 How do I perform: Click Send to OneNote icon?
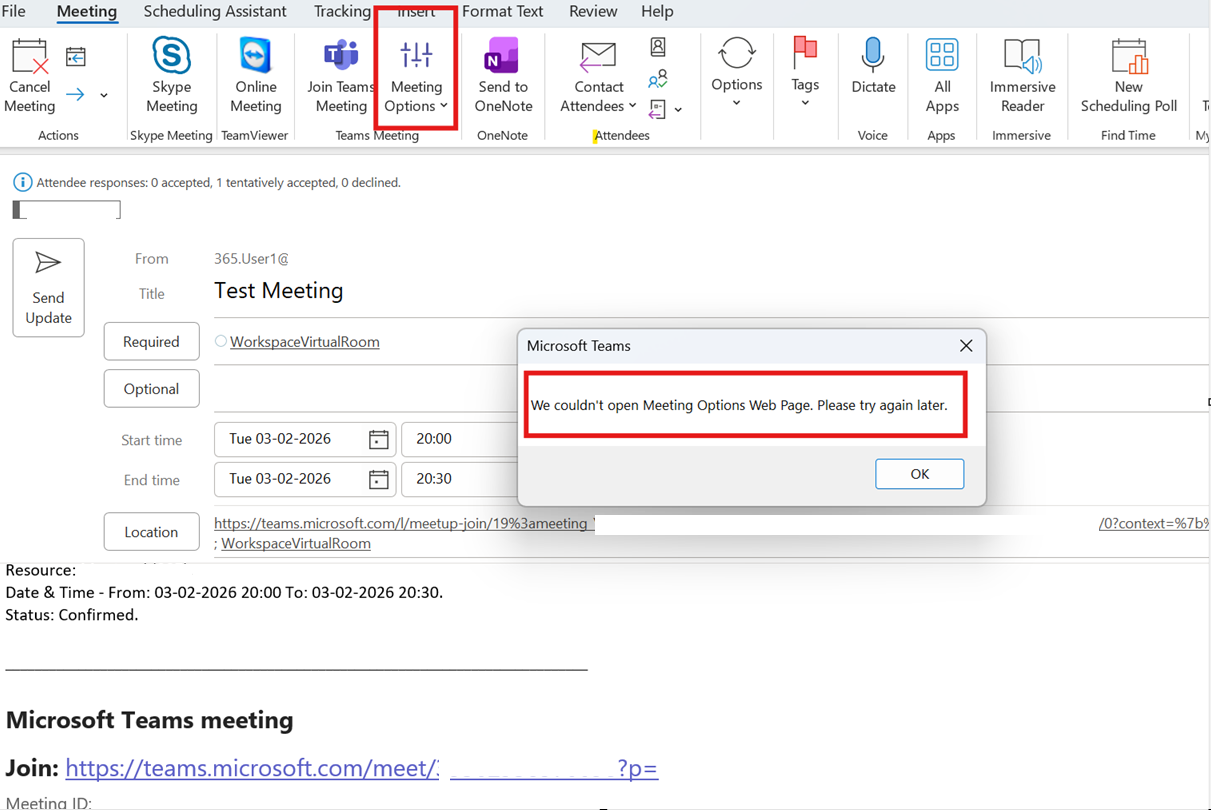point(503,56)
